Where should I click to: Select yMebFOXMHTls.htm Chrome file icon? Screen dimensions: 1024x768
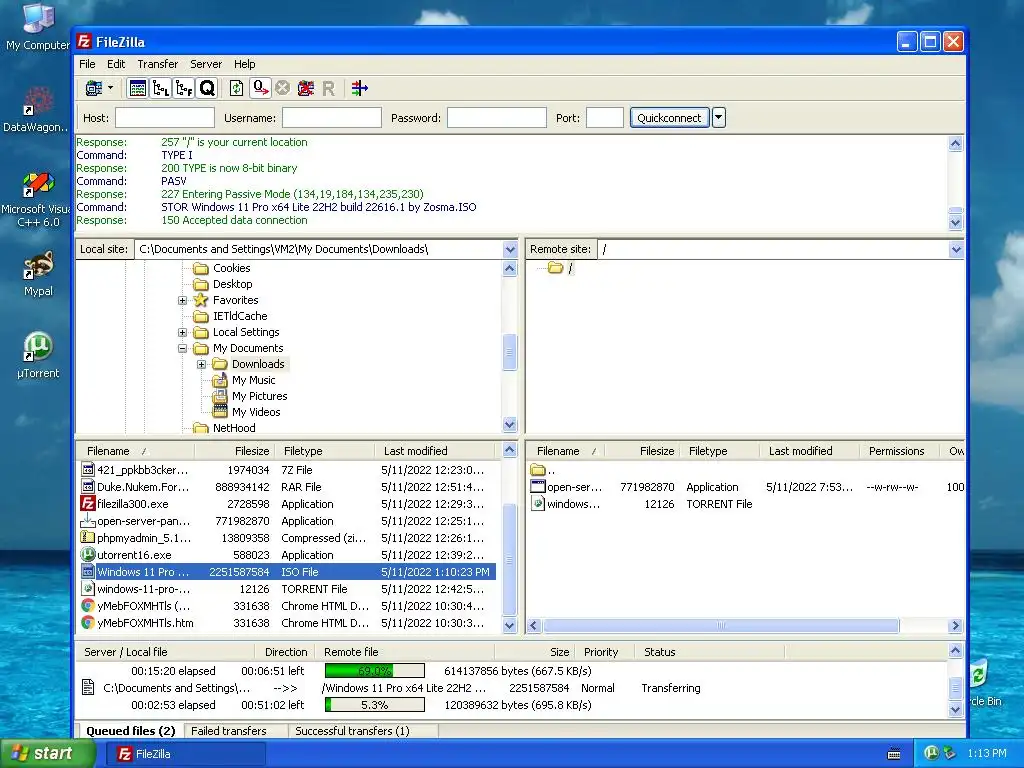(88, 622)
